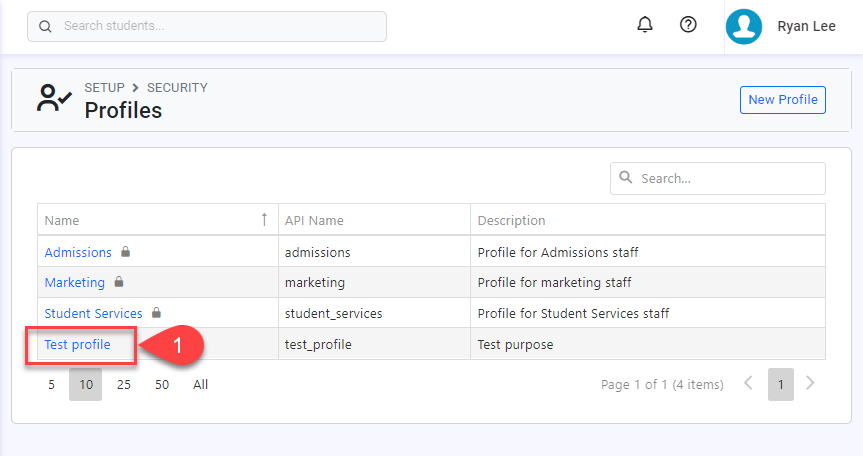Screen dimensions: 863x456
Task: Click the lock icon beside Student Services
Action: pos(156,313)
